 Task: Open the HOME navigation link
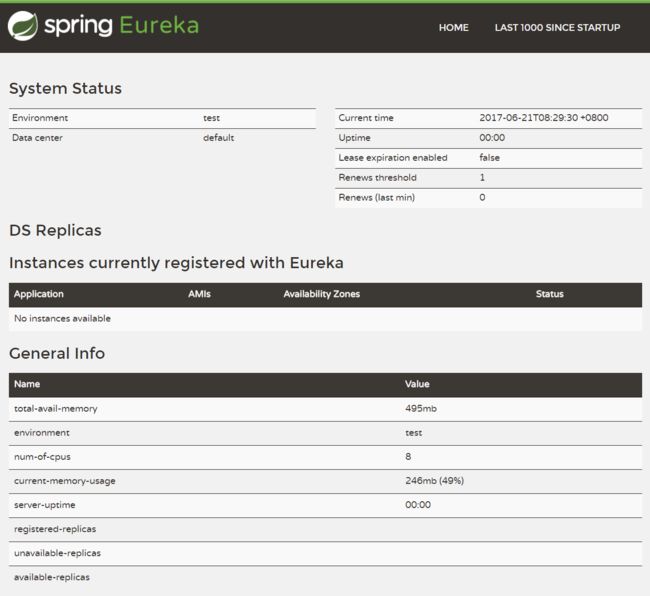[x=454, y=28]
